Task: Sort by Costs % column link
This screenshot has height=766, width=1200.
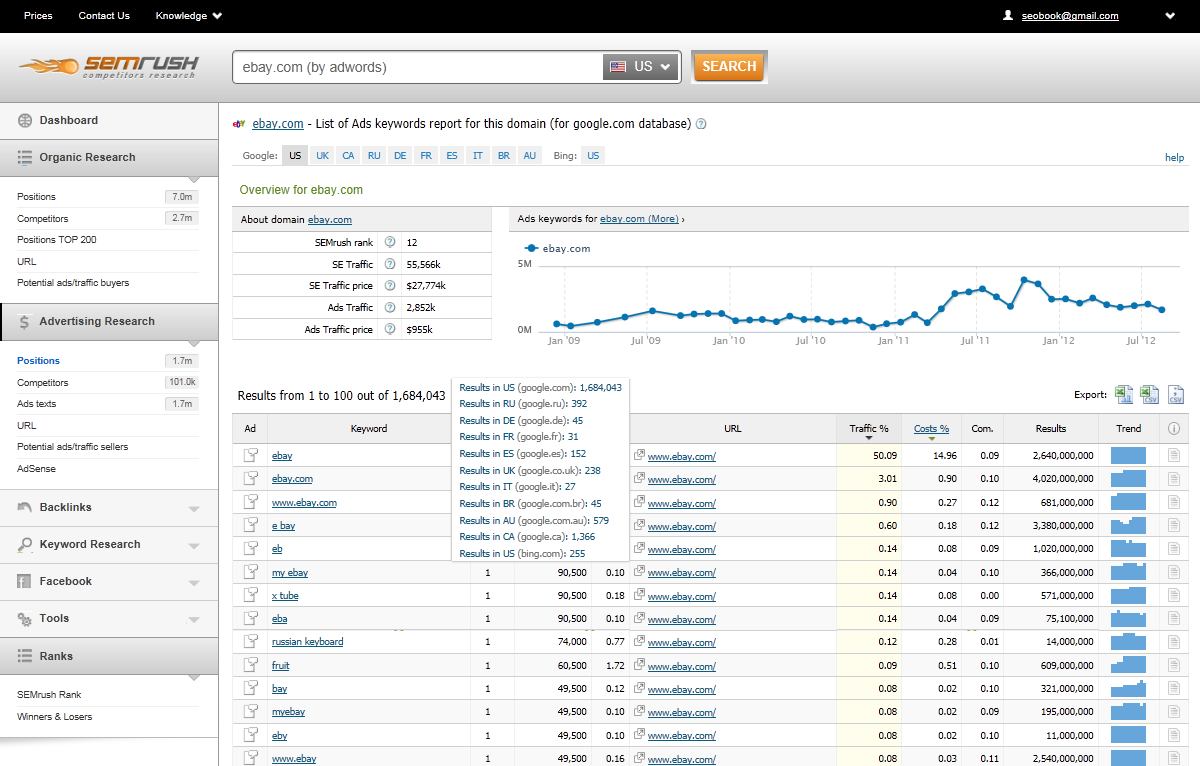Action: coord(931,429)
